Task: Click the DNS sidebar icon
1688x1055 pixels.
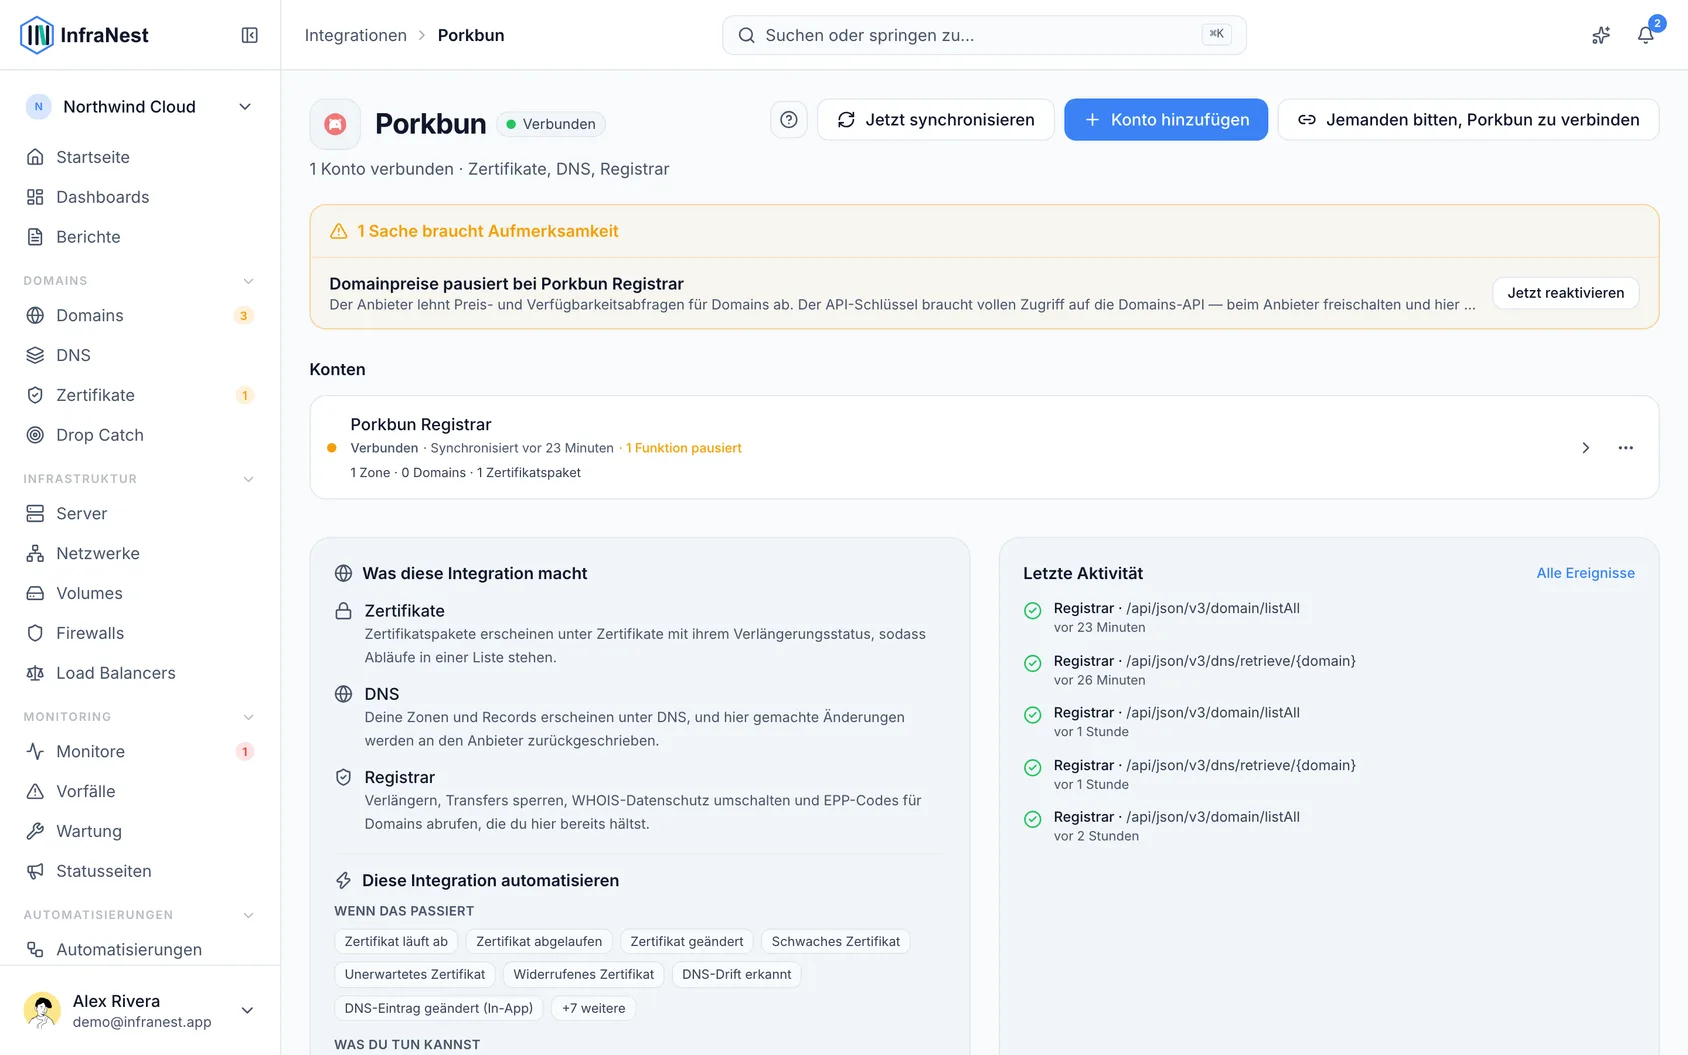Action: click(x=35, y=355)
